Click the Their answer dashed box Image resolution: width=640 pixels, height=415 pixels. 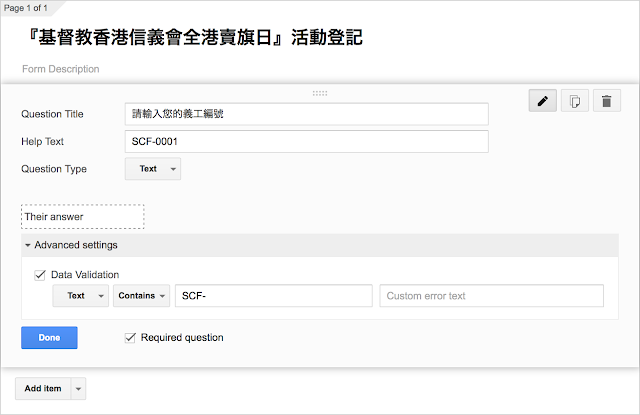coord(82,217)
